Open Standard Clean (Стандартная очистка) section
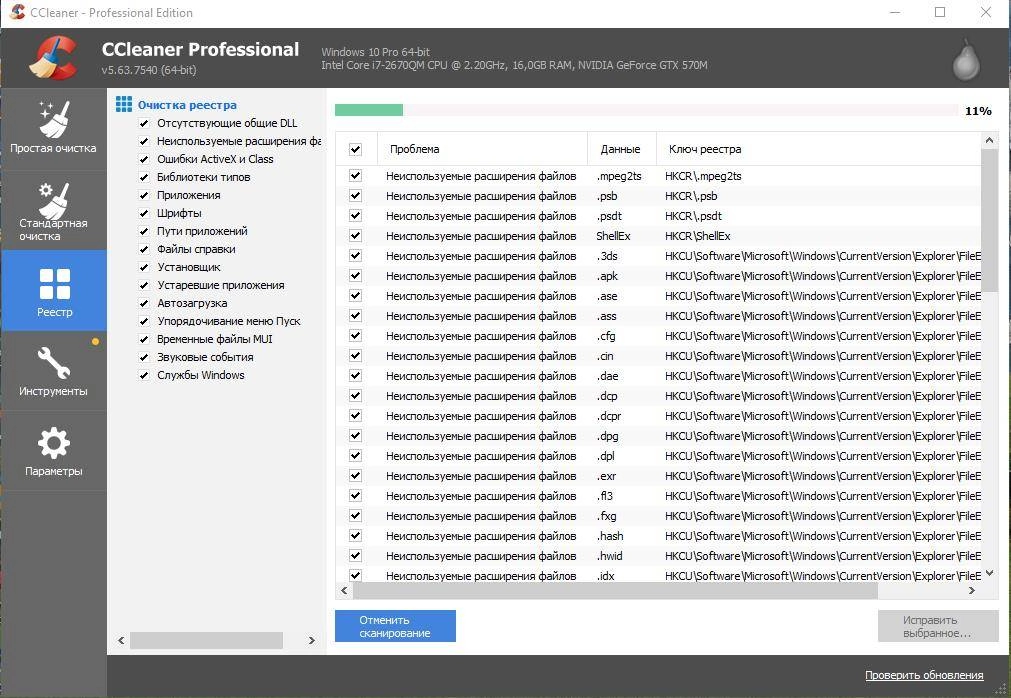This screenshot has width=1011, height=698. coord(53,210)
